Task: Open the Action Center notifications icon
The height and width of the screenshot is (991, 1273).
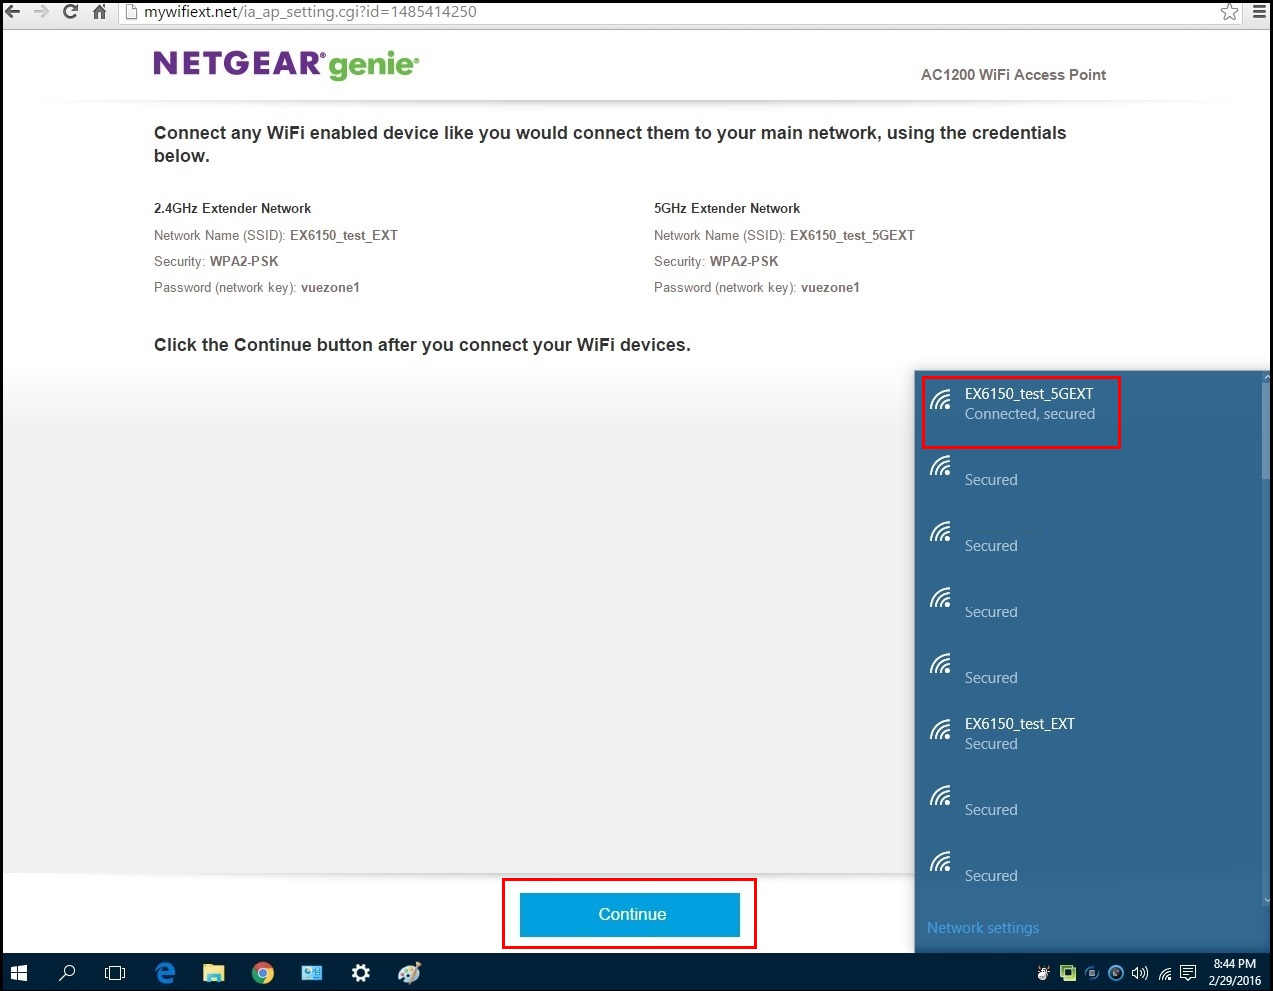Action: [1188, 973]
